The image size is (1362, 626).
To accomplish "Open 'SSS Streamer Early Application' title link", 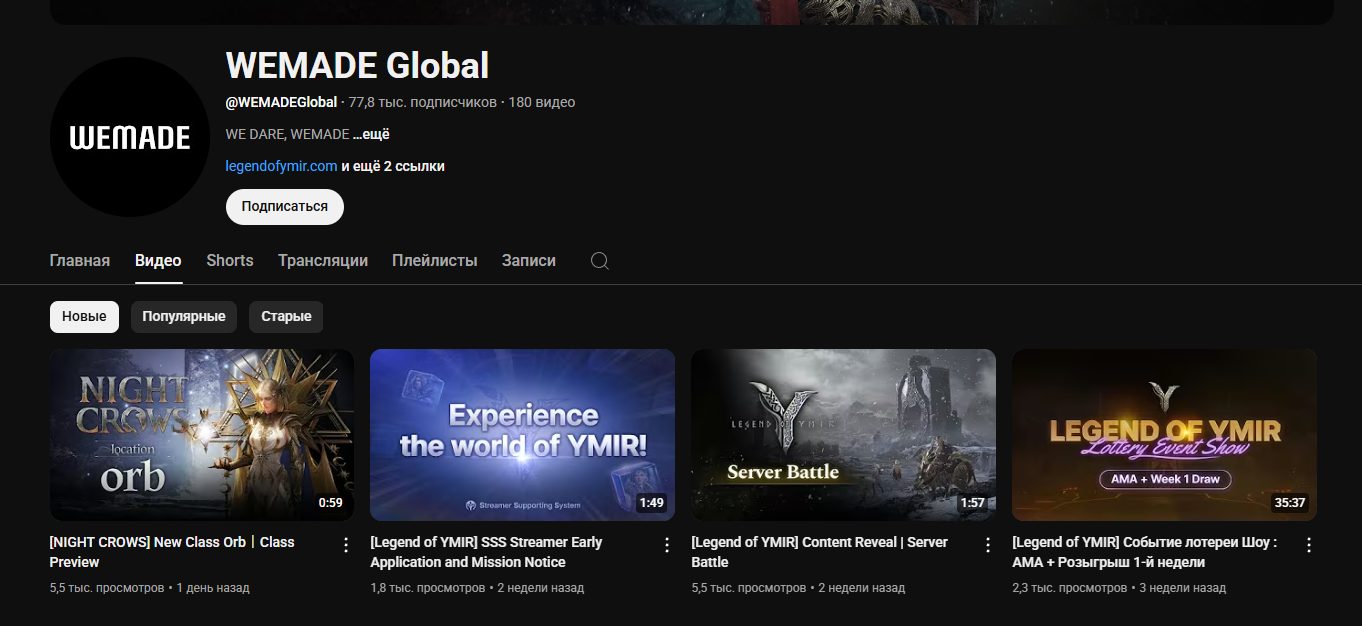I will 486,552.
